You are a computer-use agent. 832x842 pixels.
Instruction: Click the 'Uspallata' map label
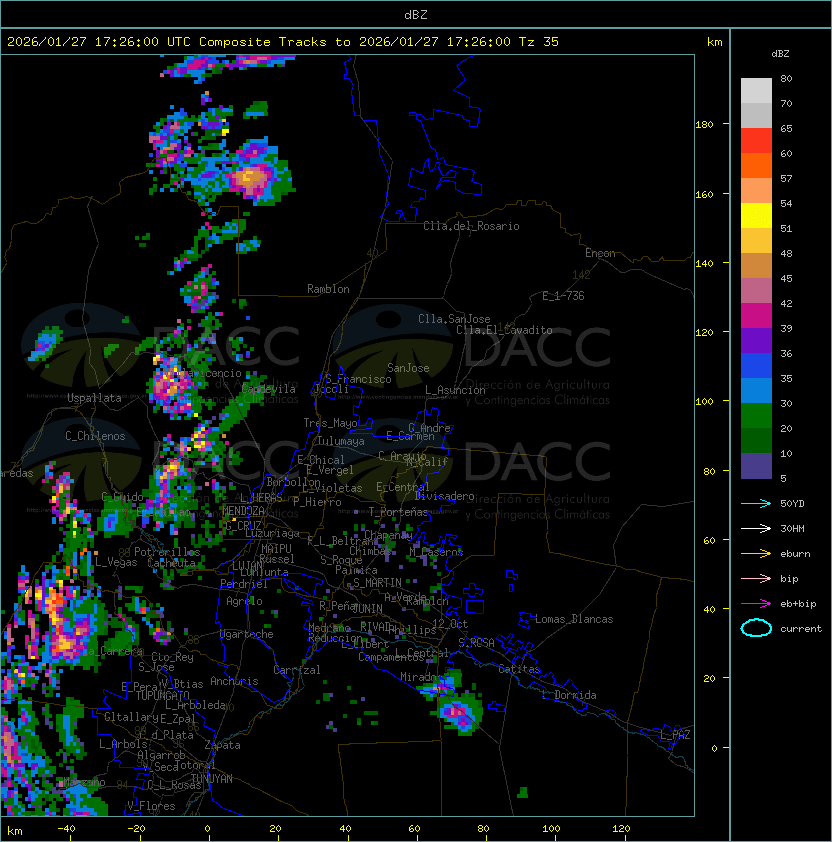(x=94, y=398)
